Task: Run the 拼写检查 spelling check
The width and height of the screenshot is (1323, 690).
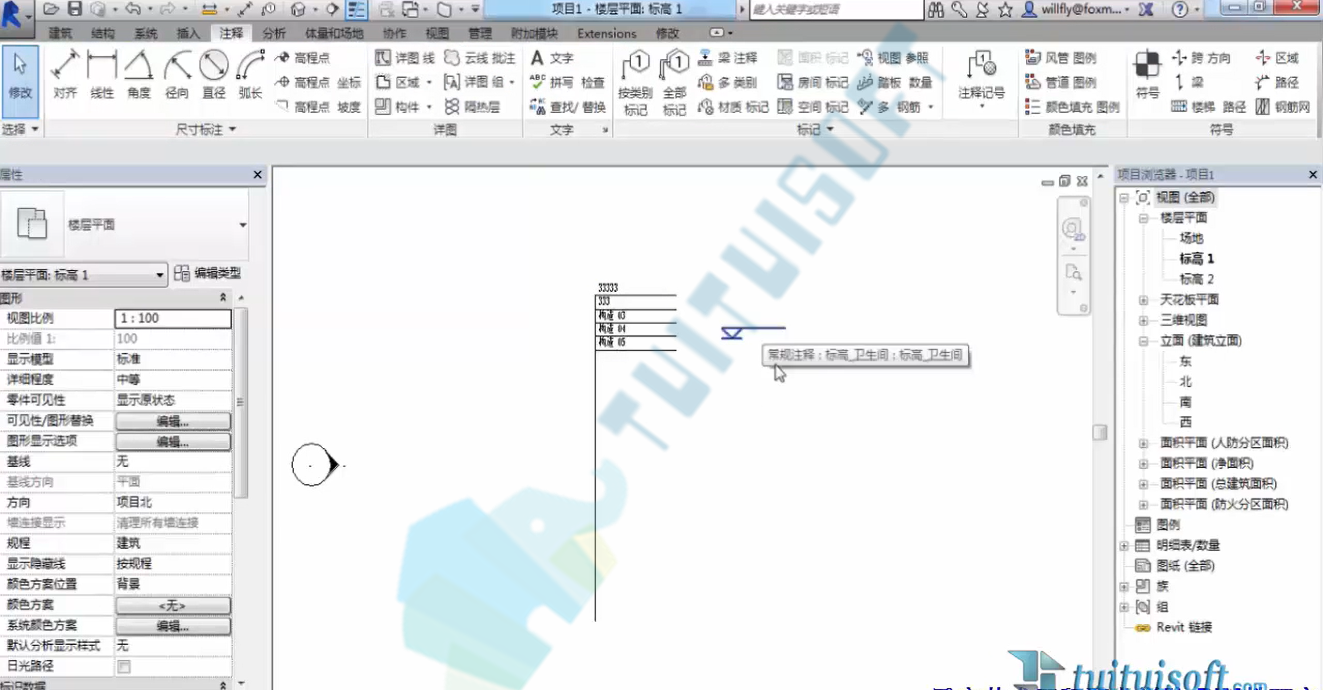Action: [567, 82]
